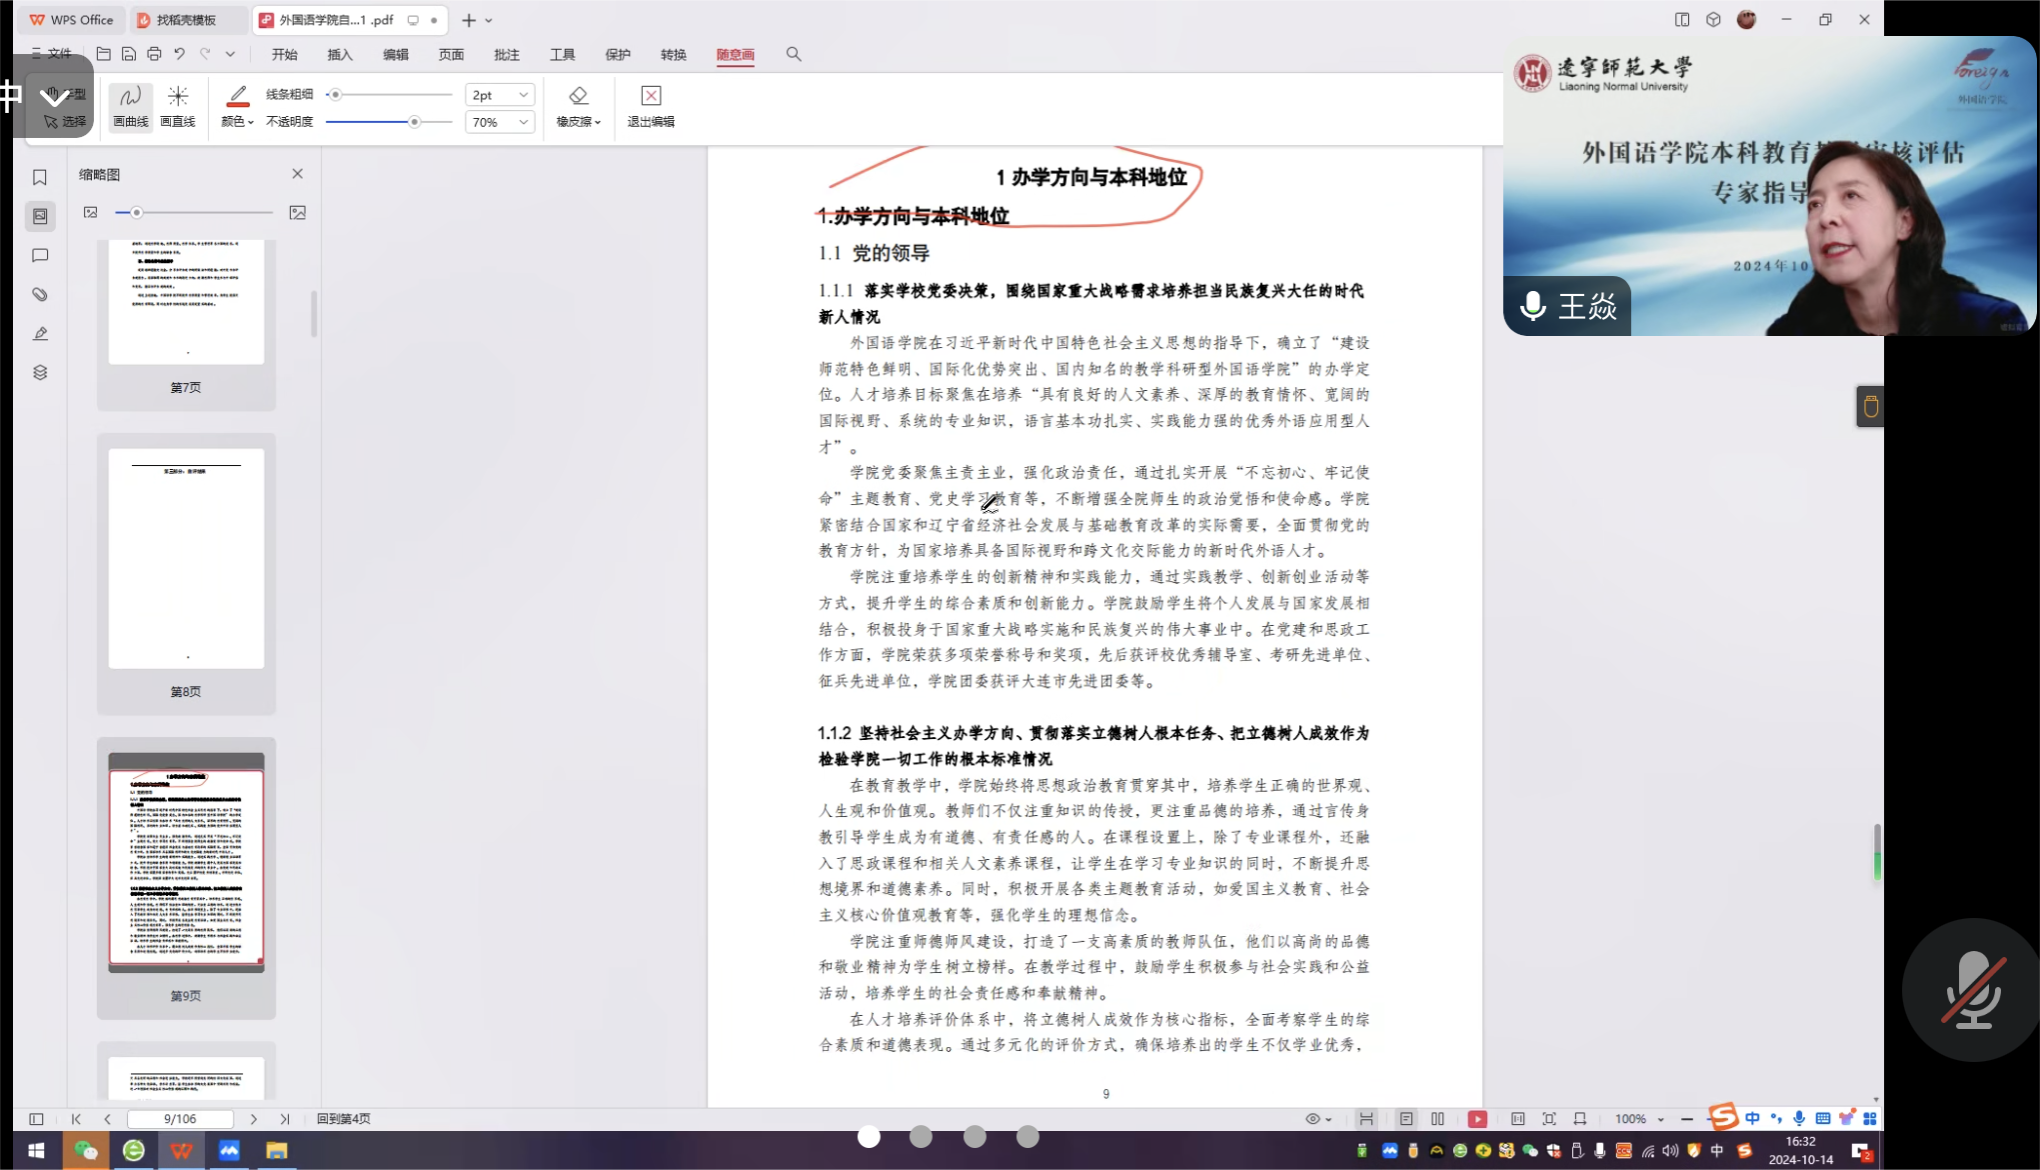Image resolution: width=2040 pixels, height=1170 pixels.
Task: Open the 插入 ribbon tab
Action: (340, 54)
